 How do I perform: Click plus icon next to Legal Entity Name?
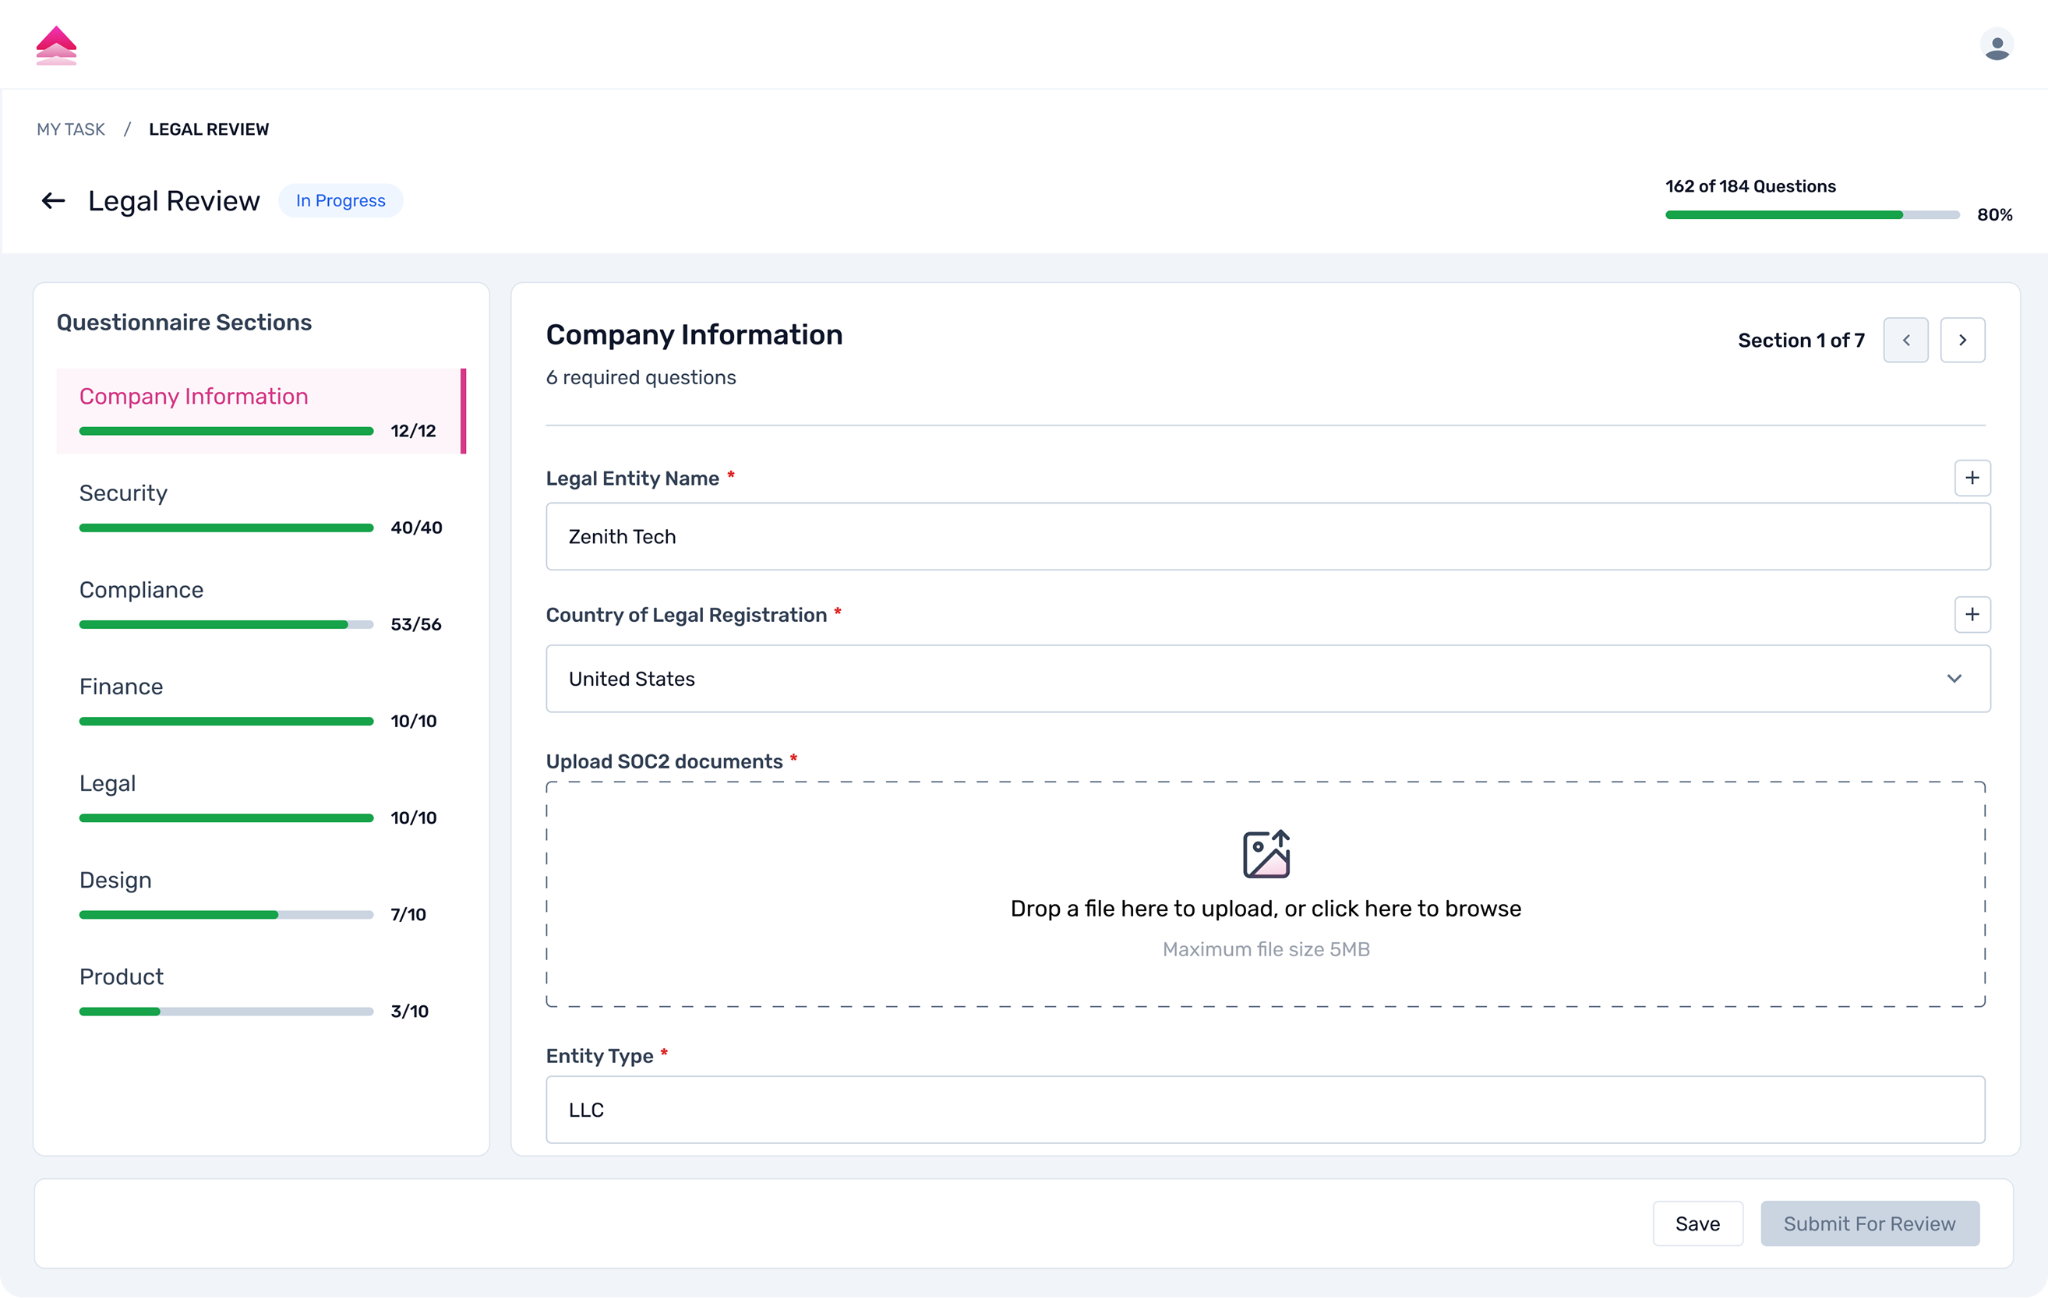coord(1971,478)
